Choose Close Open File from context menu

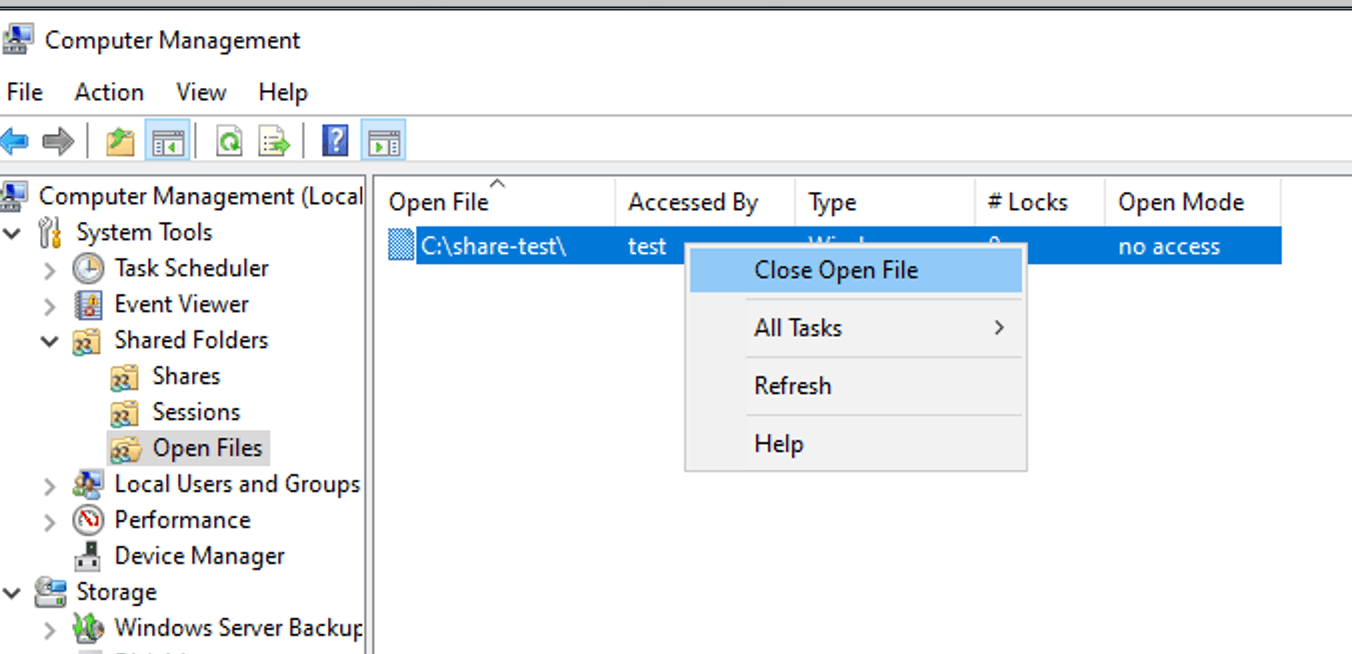pyautogui.click(x=836, y=269)
